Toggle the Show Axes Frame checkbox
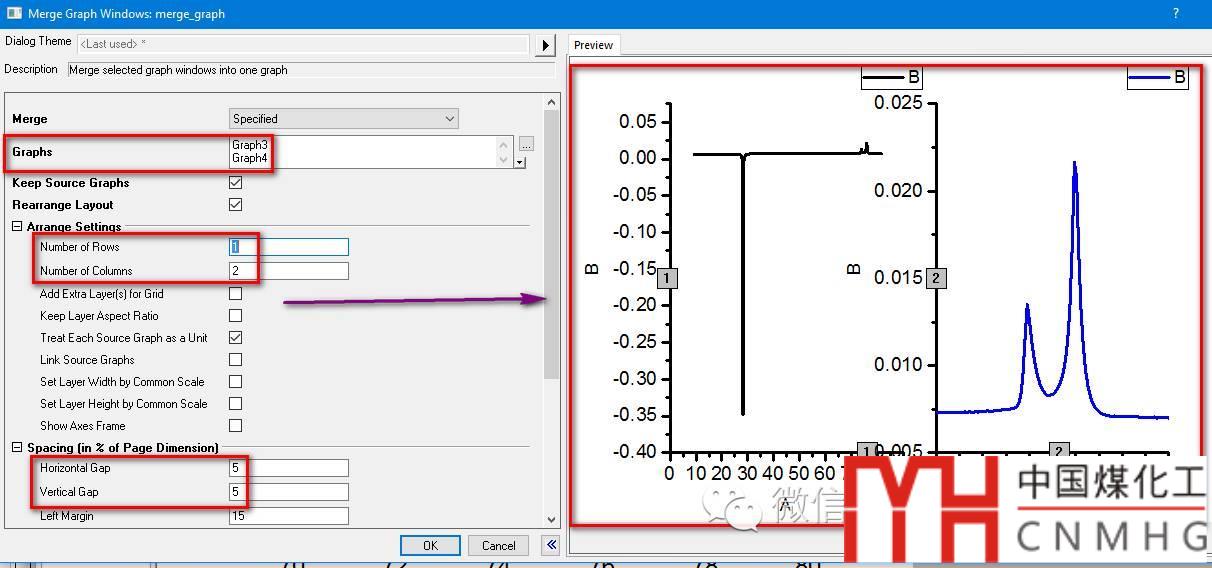Screen dimensions: 1212x568 pyautogui.click(x=235, y=426)
